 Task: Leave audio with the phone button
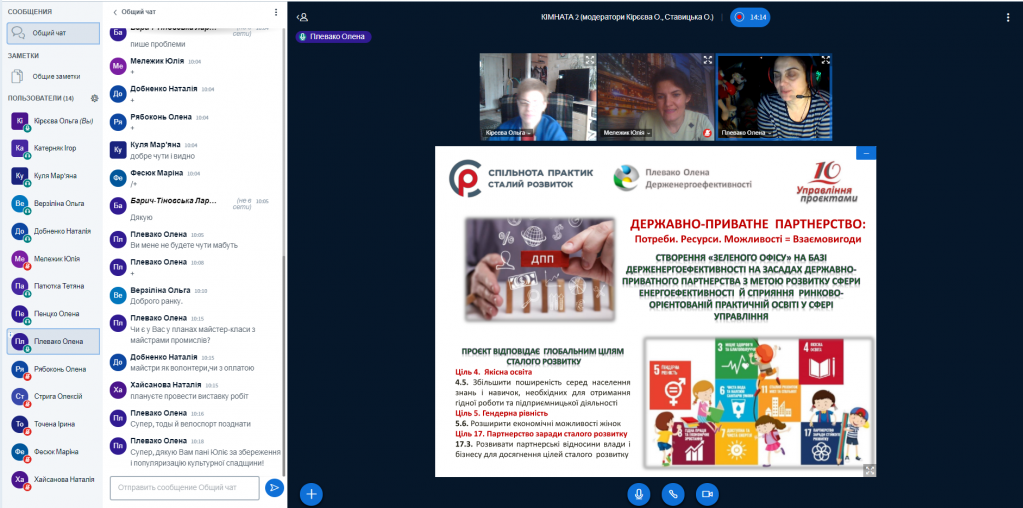click(x=673, y=493)
